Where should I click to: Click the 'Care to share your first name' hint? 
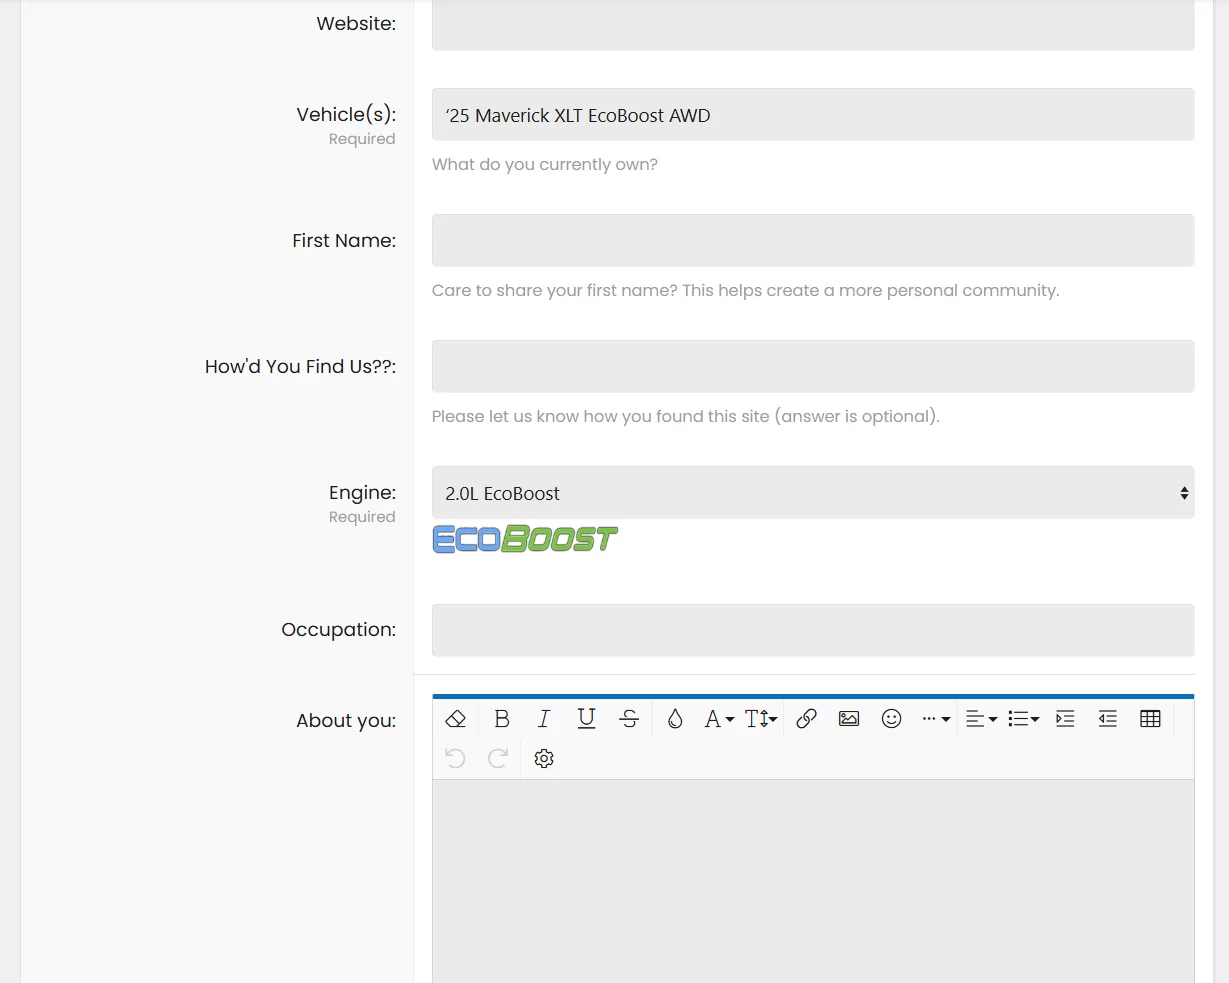click(x=745, y=291)
